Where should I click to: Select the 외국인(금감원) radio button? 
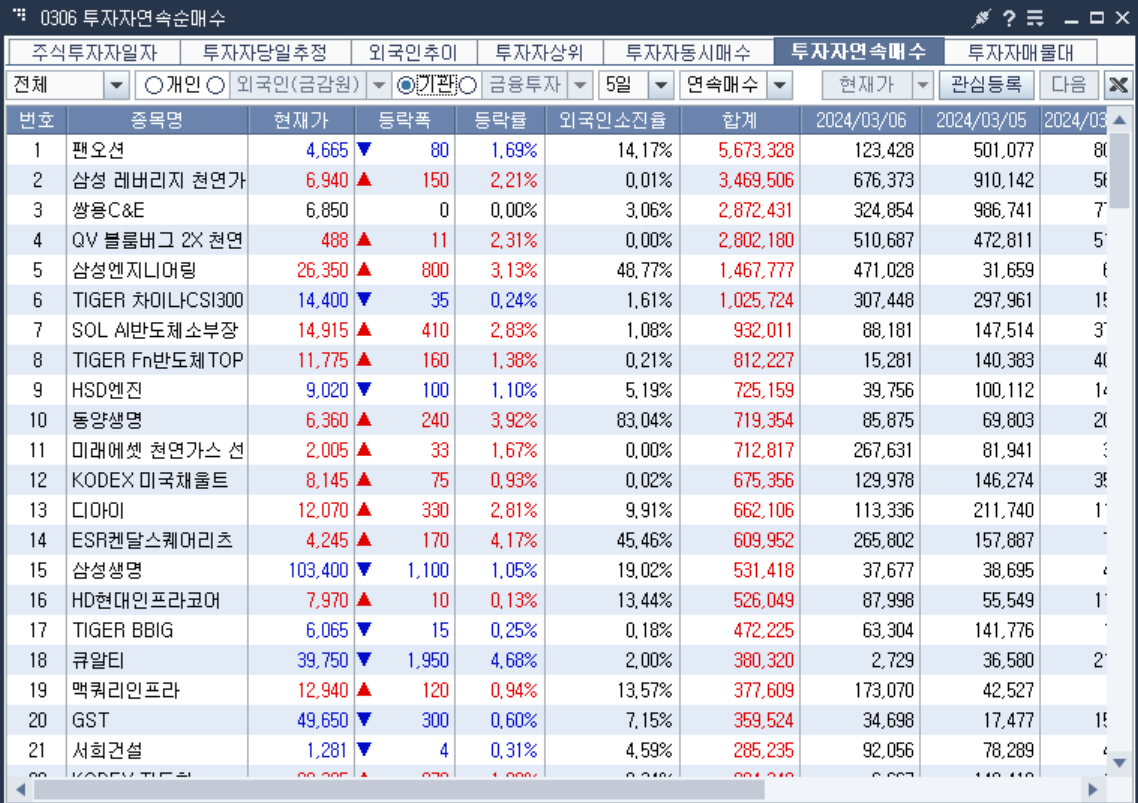click(x=216, y=86)
